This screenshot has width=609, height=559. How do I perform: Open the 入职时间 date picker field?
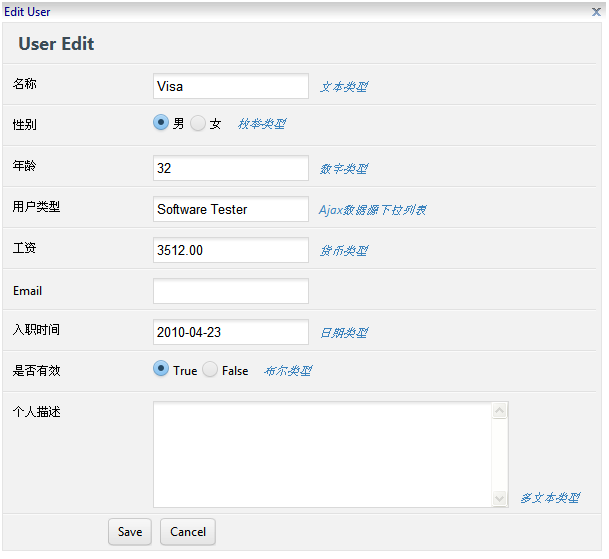pyautogui.click(x=231, y=332)
